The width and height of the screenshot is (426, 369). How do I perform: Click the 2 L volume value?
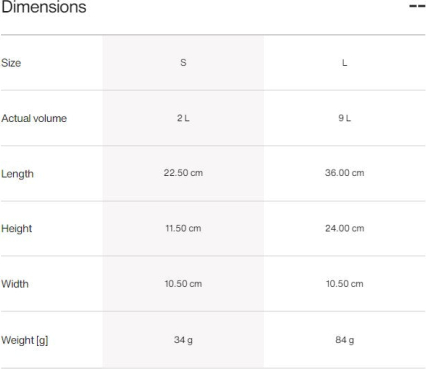click(183, 118)
